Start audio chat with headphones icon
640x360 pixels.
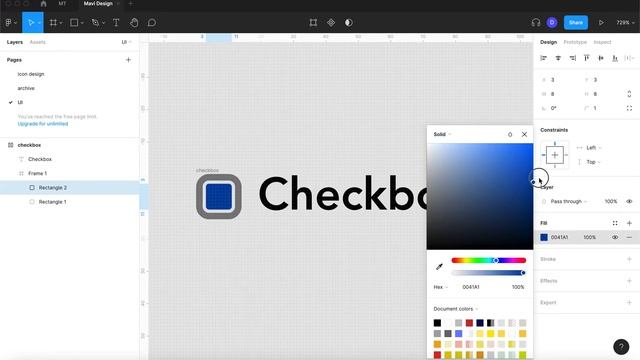pos(536,23)
